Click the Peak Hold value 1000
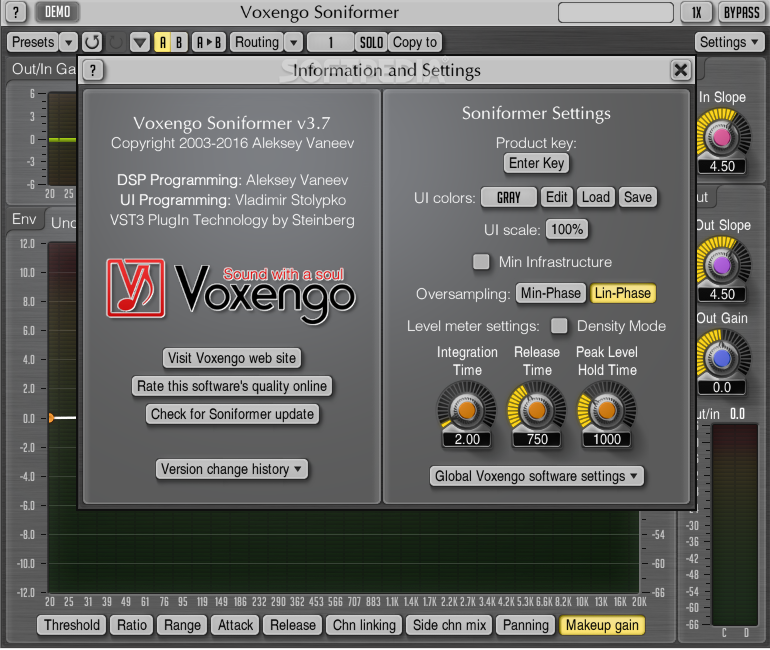This screenshot has width=770, height=650. [x=607, y=439]
